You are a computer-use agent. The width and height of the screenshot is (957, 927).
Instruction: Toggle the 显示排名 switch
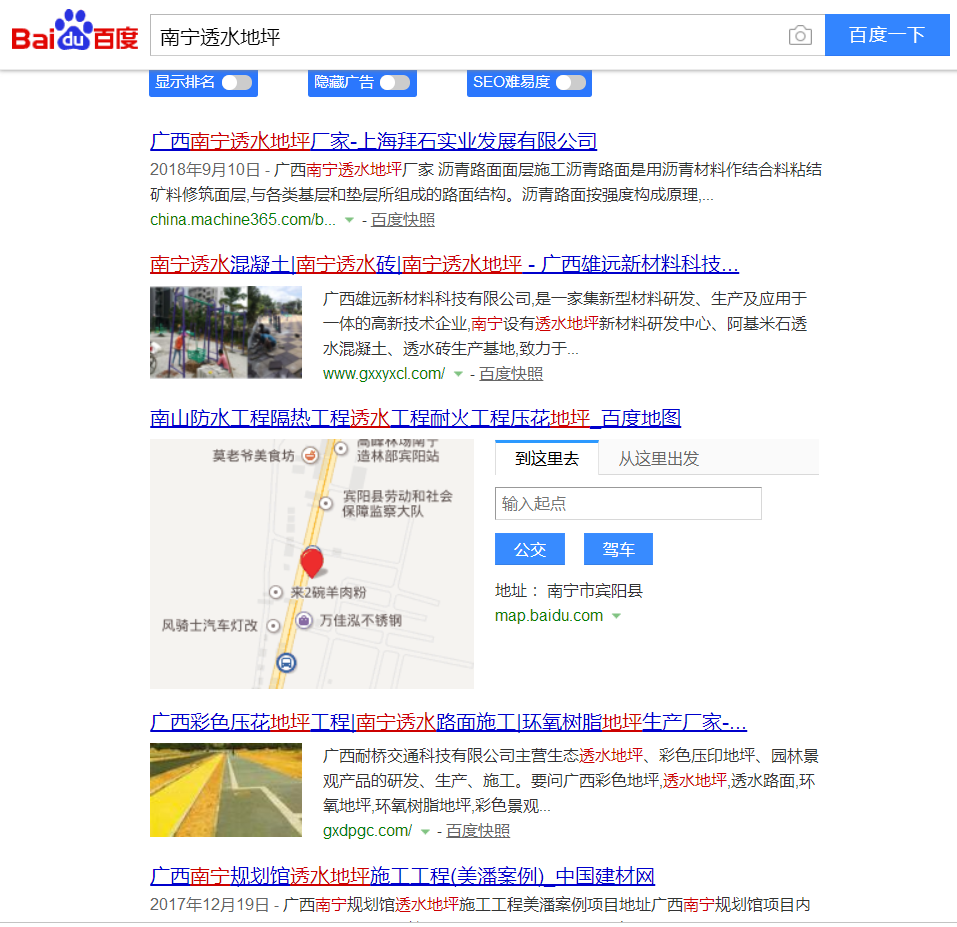click(237, 82)
